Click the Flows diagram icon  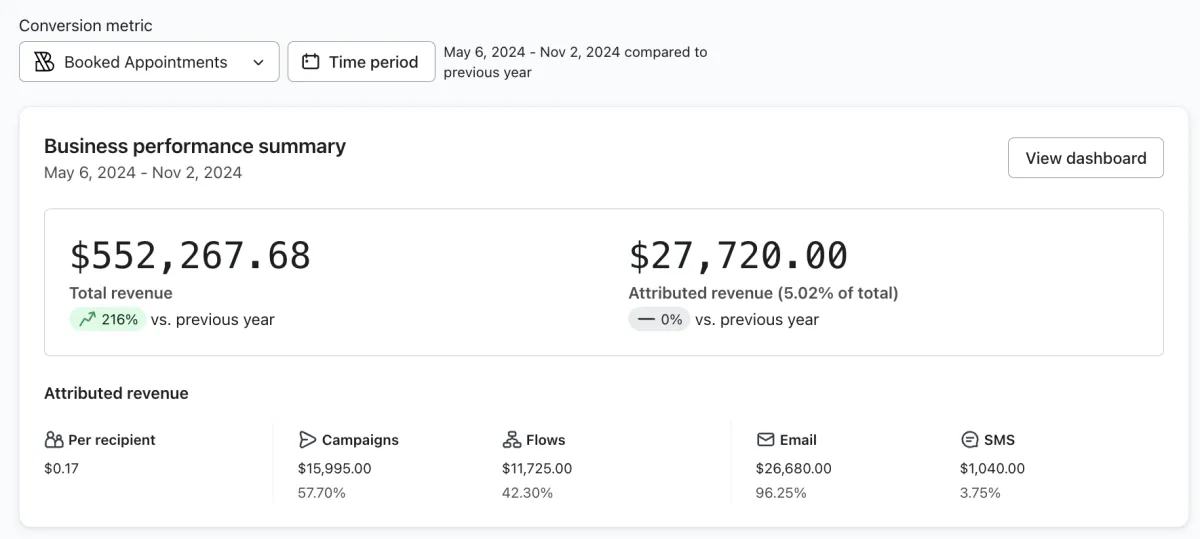click(511, 440)
